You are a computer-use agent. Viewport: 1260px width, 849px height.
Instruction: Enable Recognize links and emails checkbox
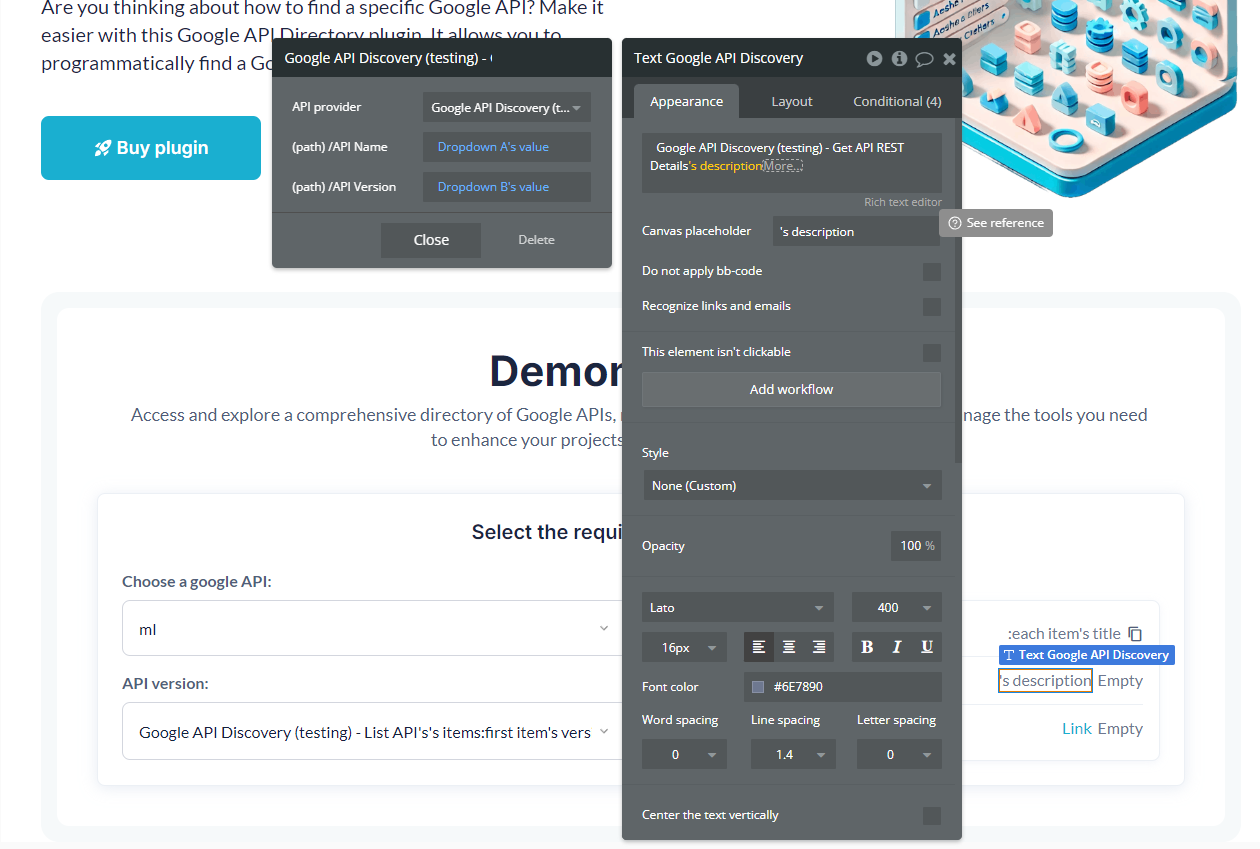(x=932, y=307)
